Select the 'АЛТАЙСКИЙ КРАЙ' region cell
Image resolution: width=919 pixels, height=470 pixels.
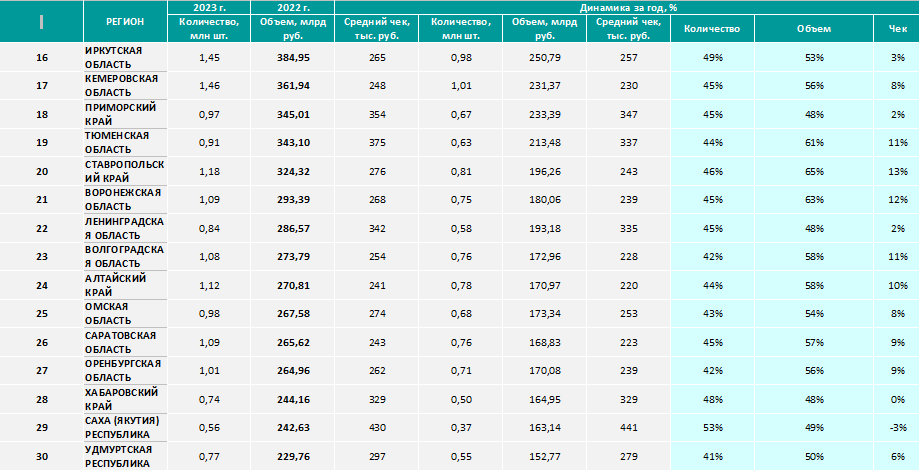[x=125, y=285]
